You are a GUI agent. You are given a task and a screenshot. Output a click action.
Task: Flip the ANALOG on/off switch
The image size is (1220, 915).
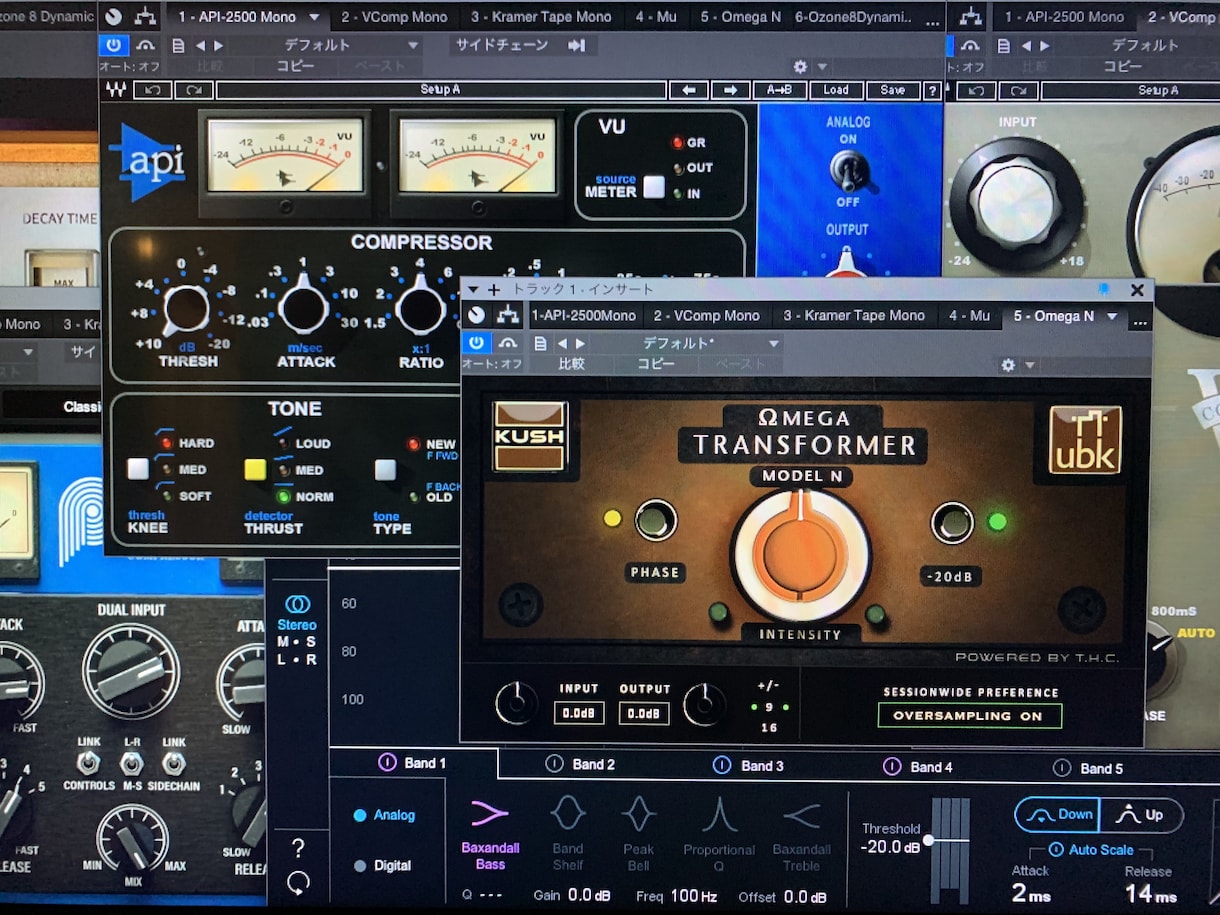pyautogui.click(x=848, y=172)
